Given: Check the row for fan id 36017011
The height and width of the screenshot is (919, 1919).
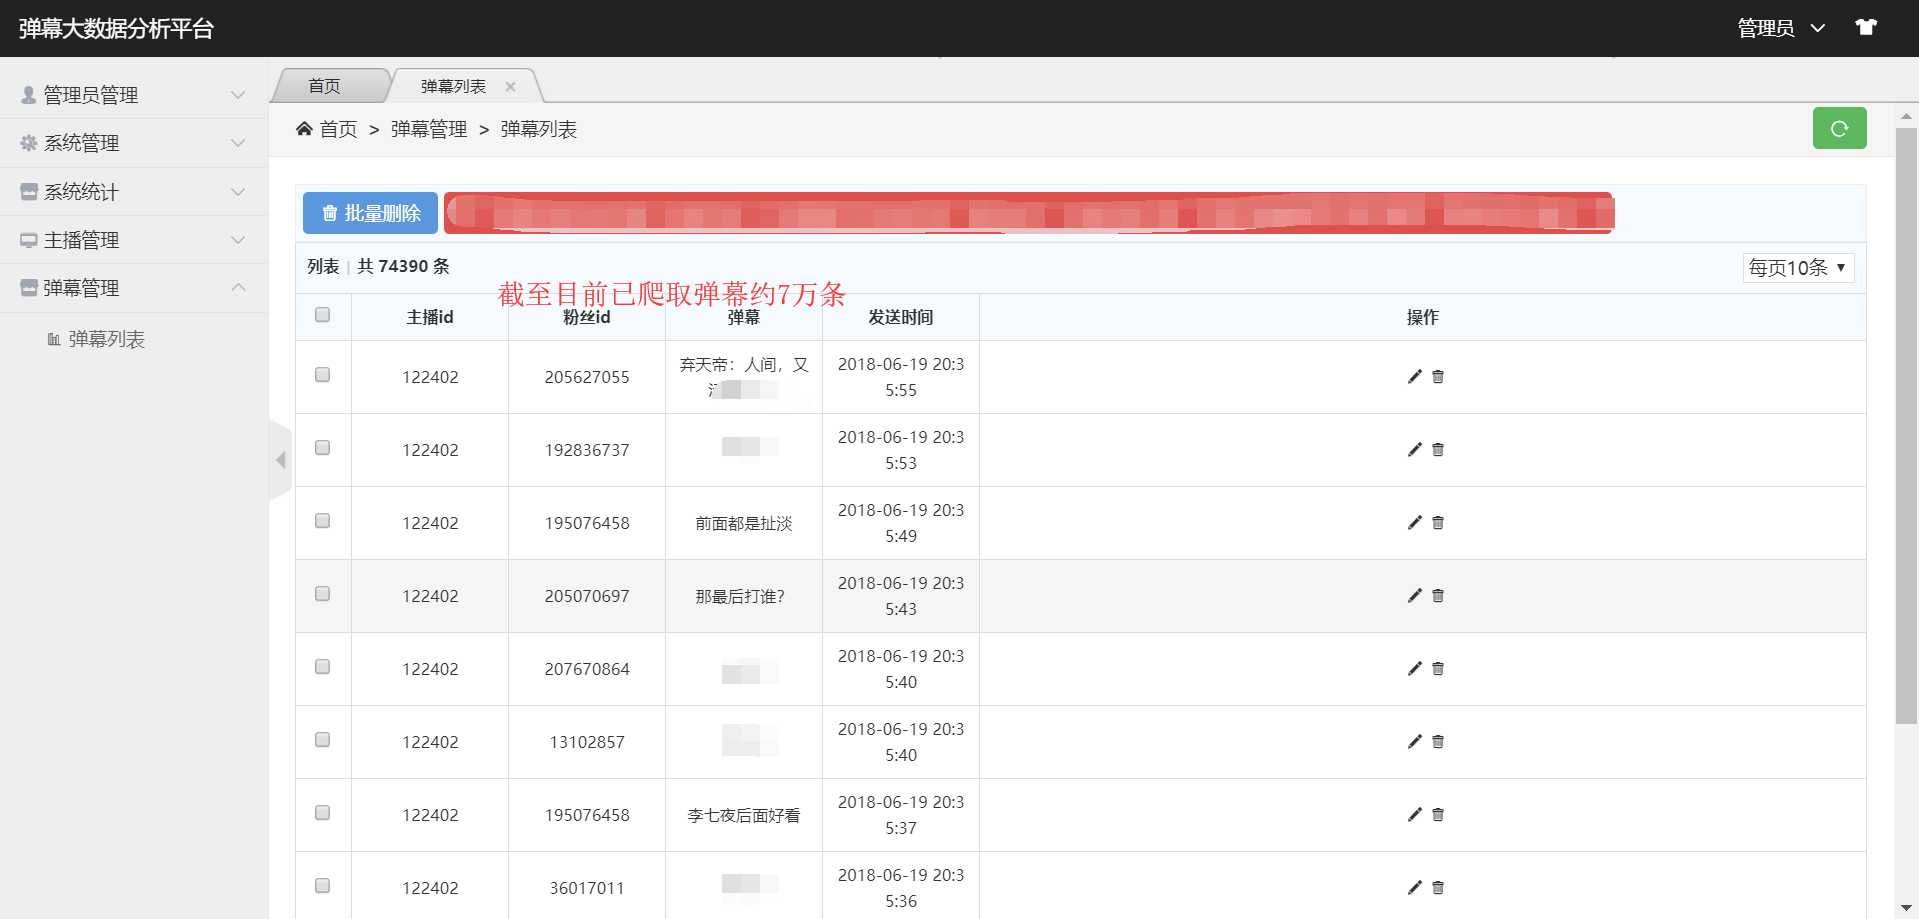Looking at the screenshot, I should point(322,886).
